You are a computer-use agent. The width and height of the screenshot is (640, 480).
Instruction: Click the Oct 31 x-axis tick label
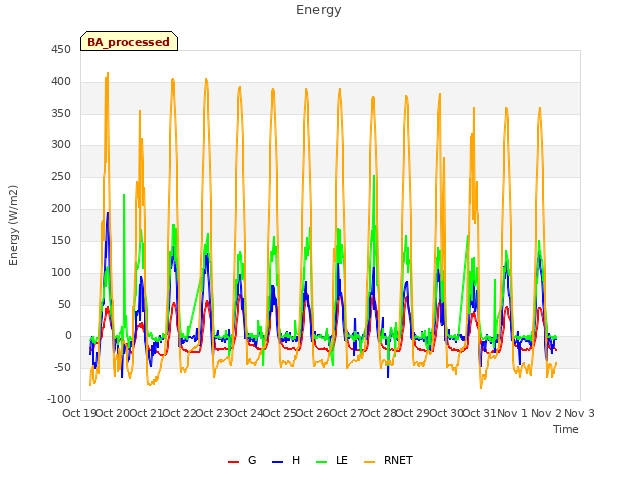click(x=479, y=413)
